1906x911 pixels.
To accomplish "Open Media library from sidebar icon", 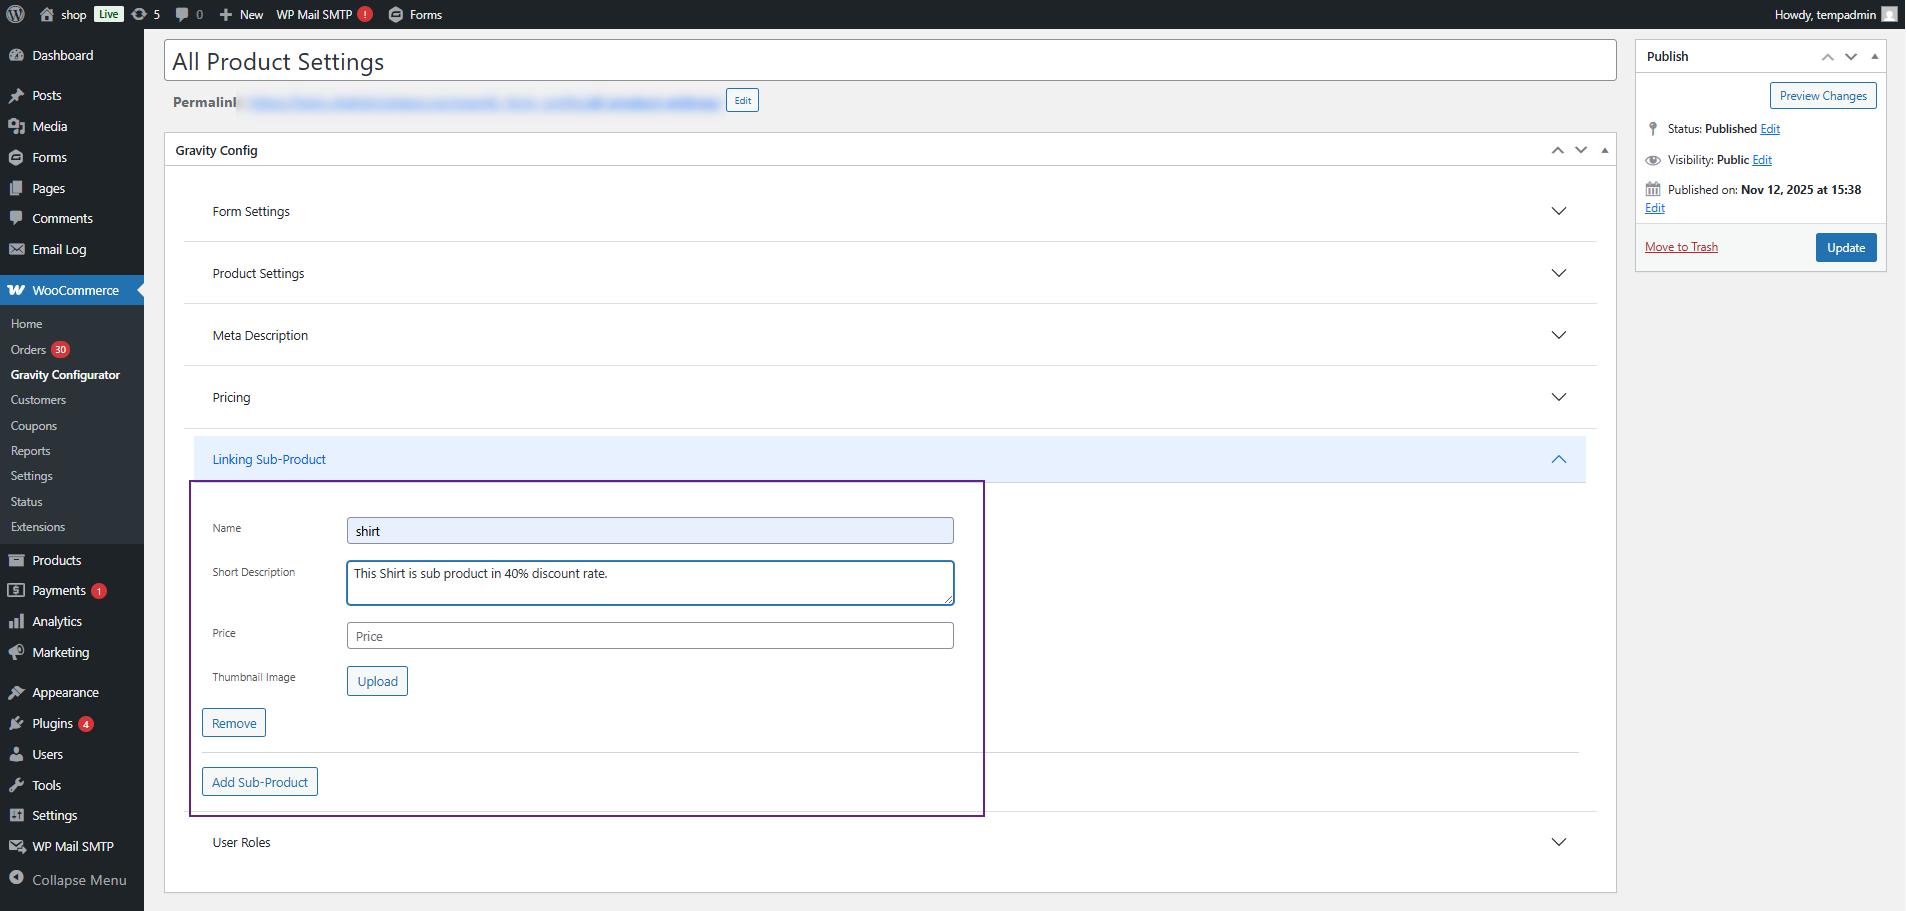I will 16,127.
